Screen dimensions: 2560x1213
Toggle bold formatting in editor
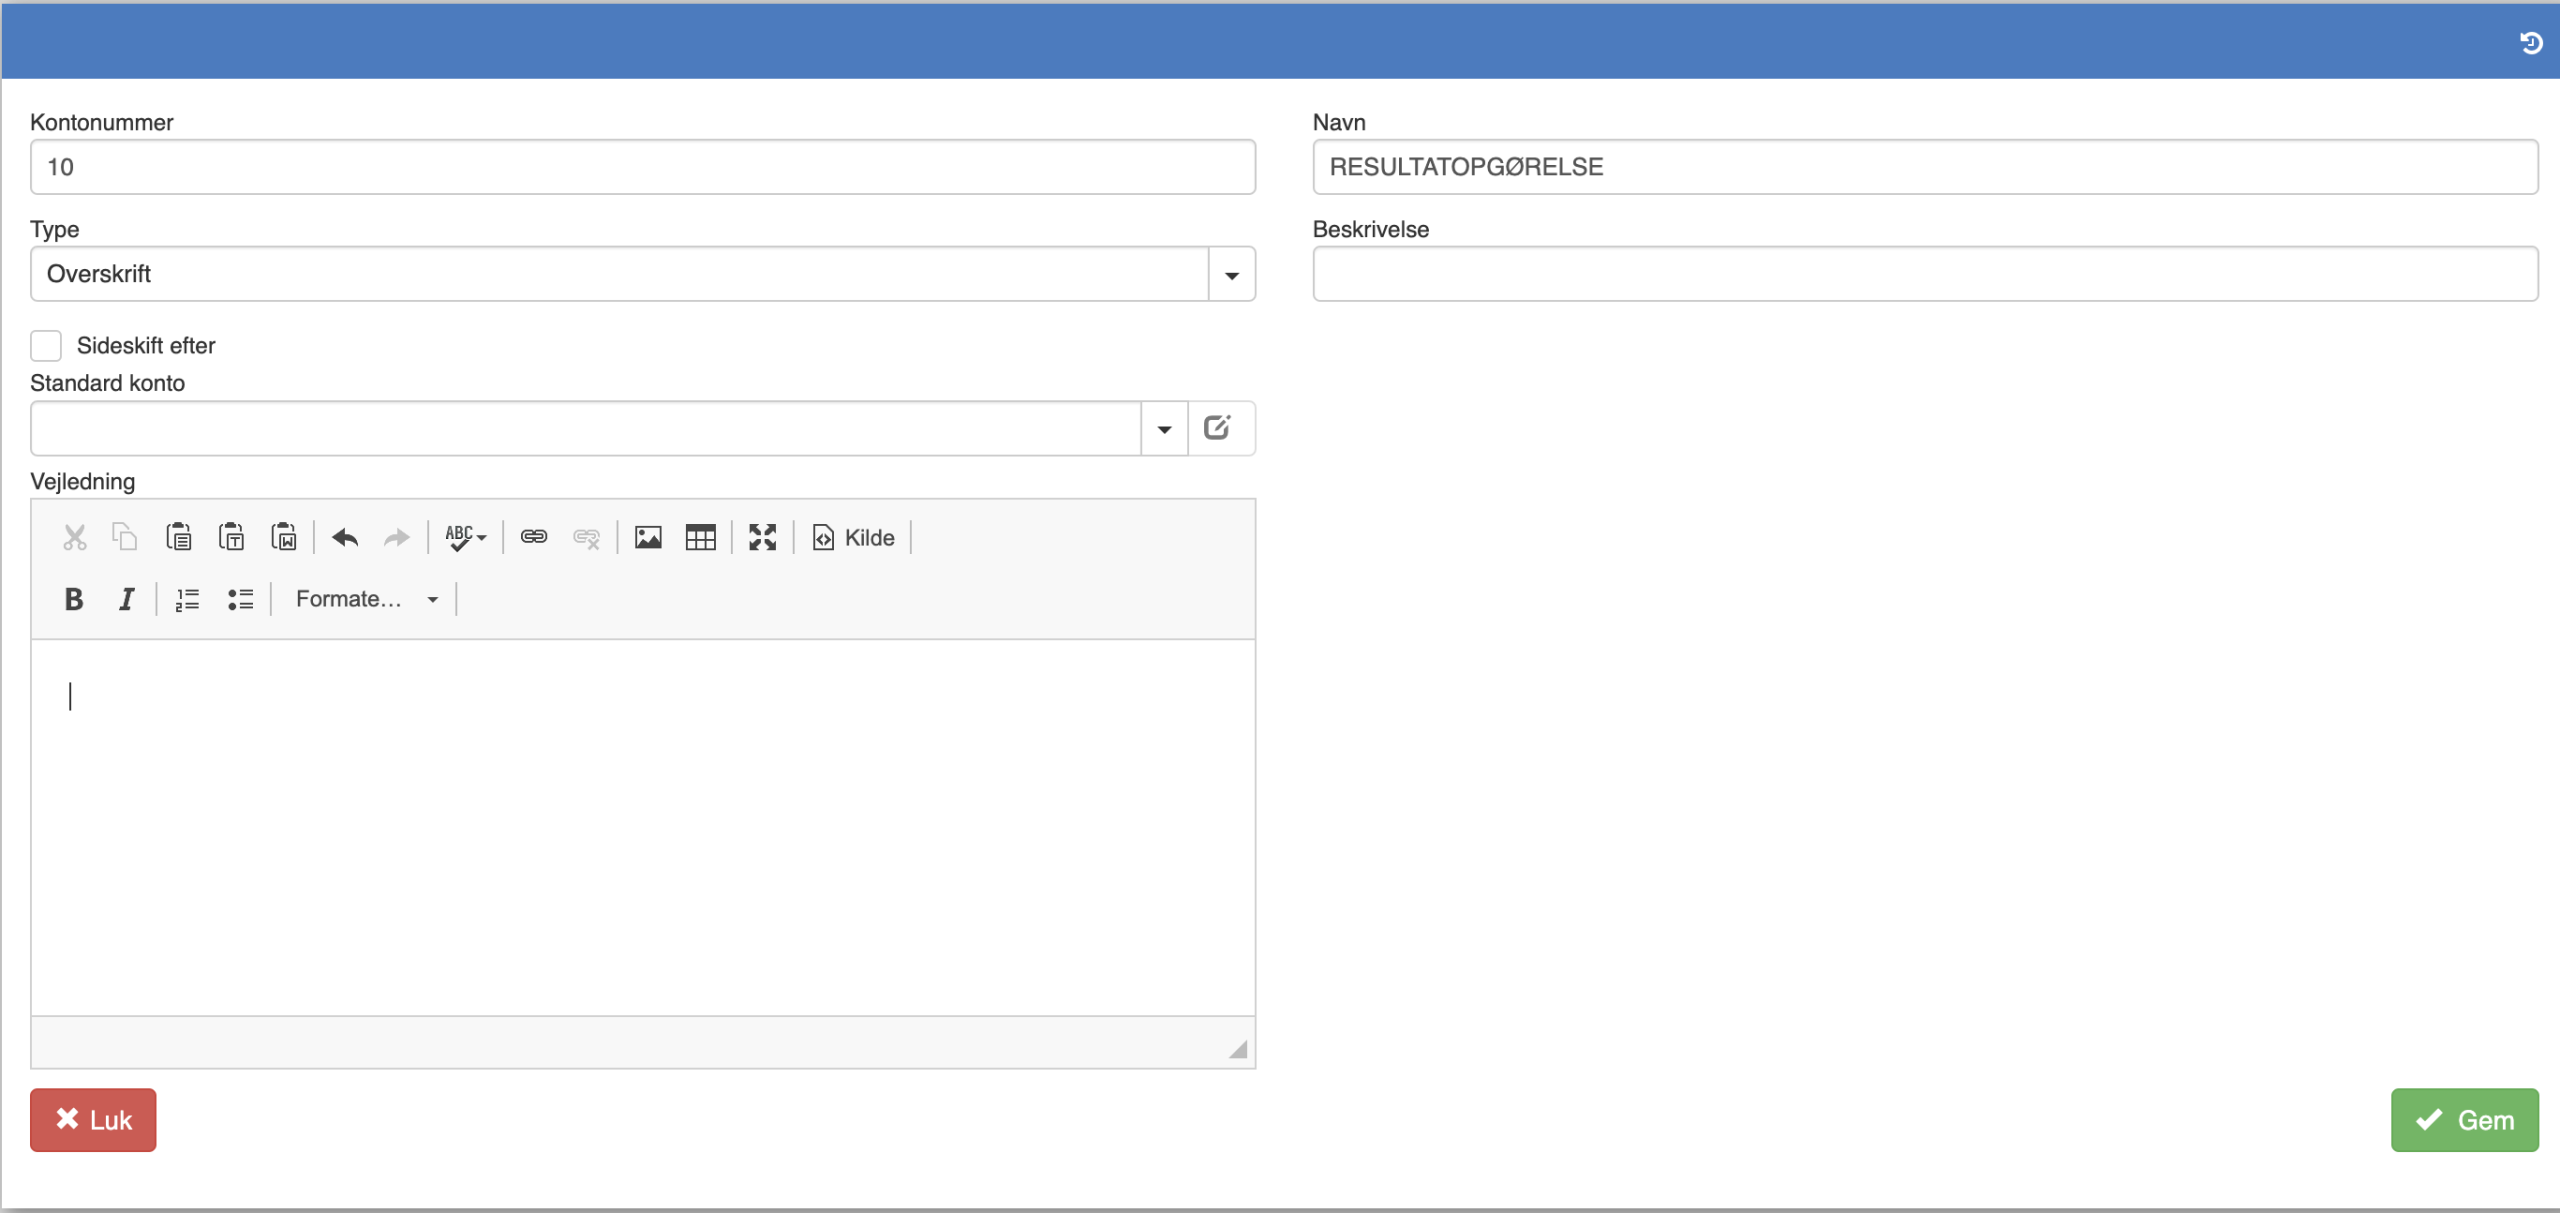[x=74, y=599]
